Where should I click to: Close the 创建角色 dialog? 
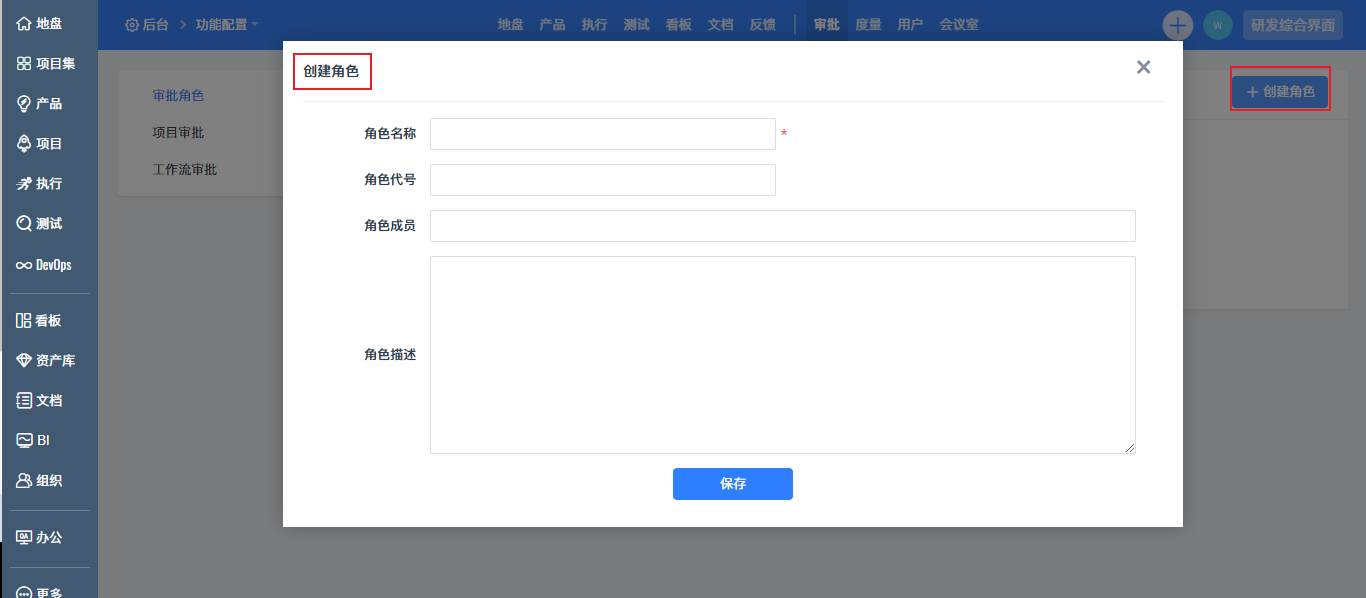[1144, 67]
